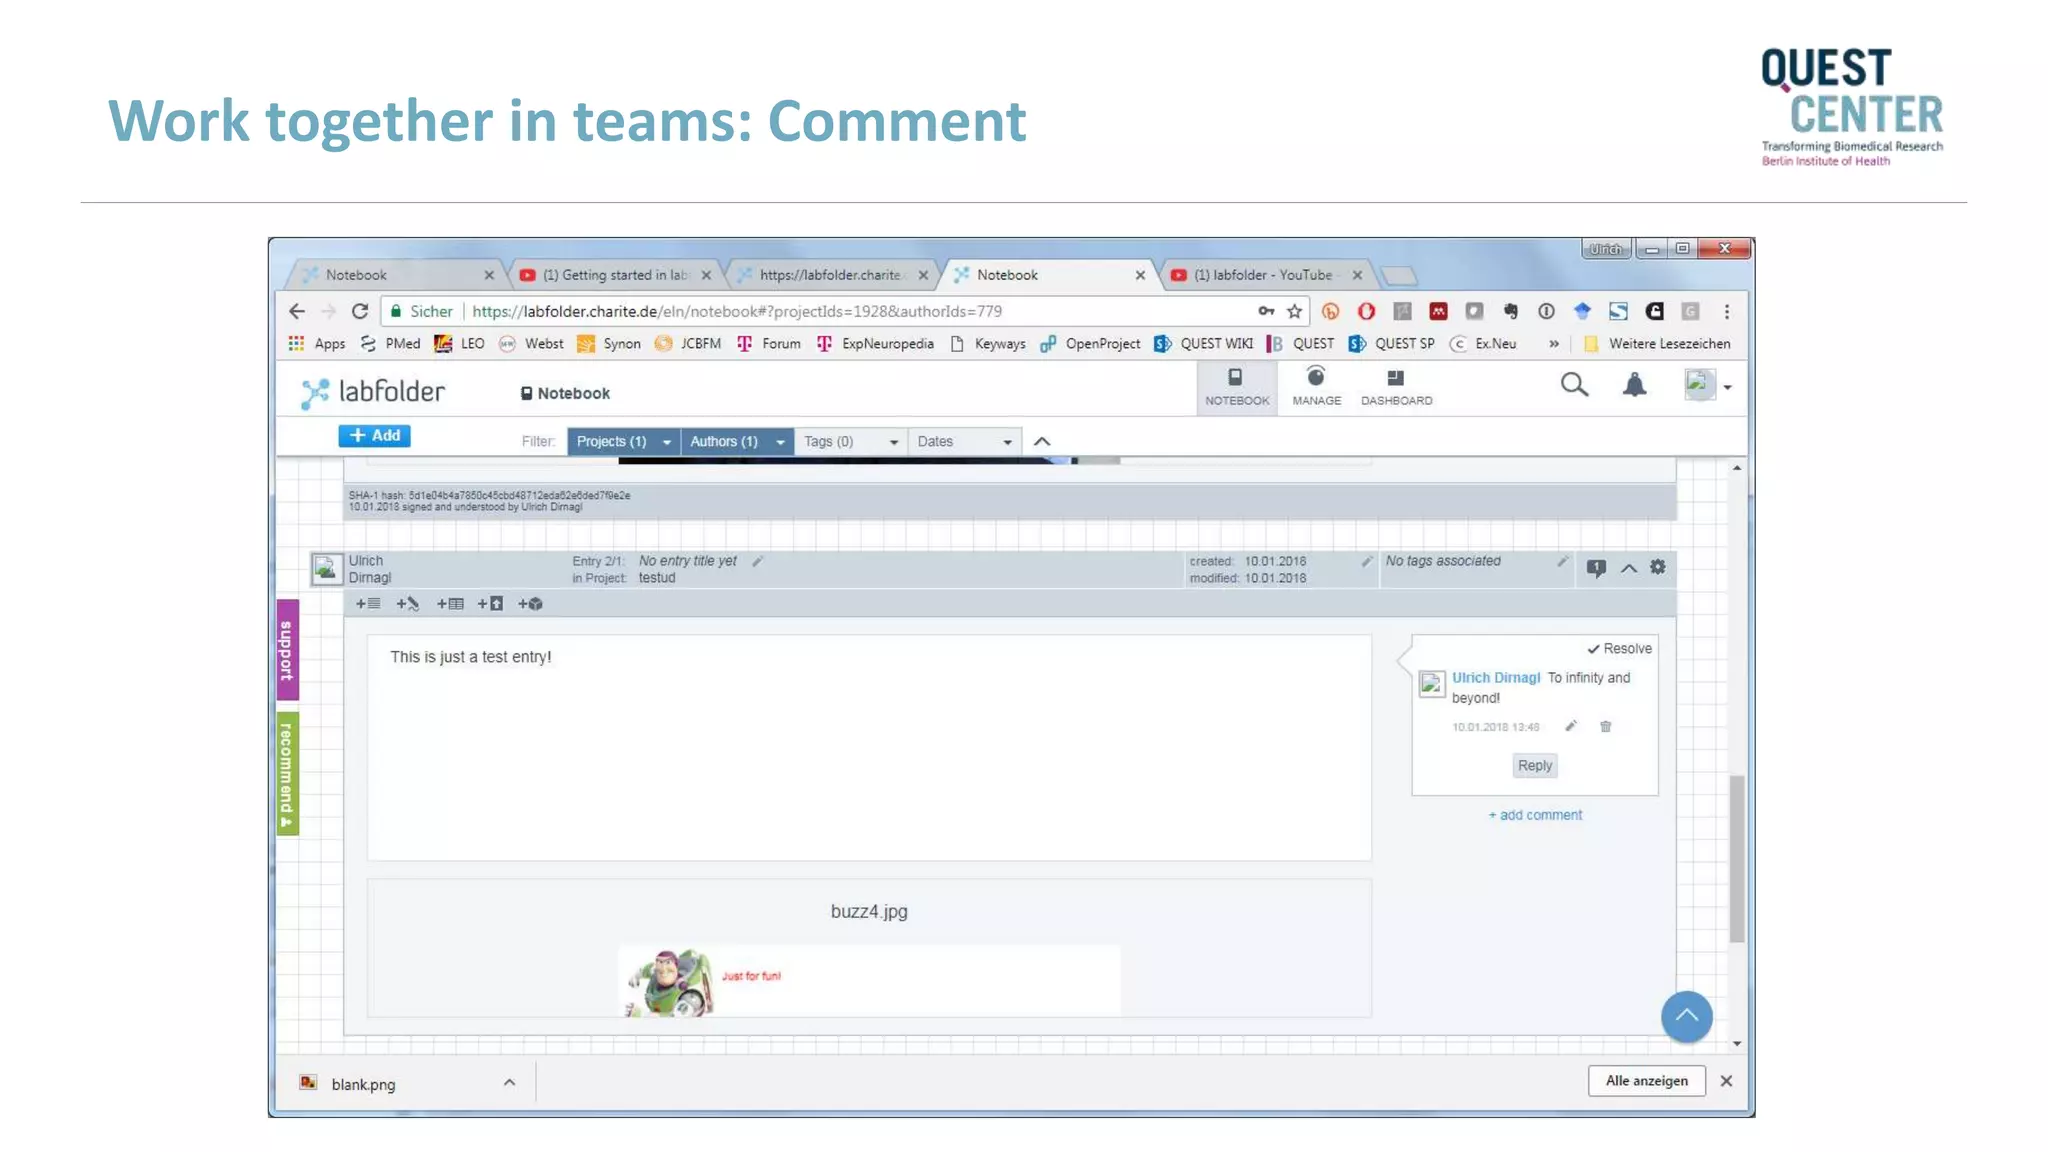This screenshot has width=2048, height=1152.
Task: Open the purple support side tab
Action: (x=288, y=650)
